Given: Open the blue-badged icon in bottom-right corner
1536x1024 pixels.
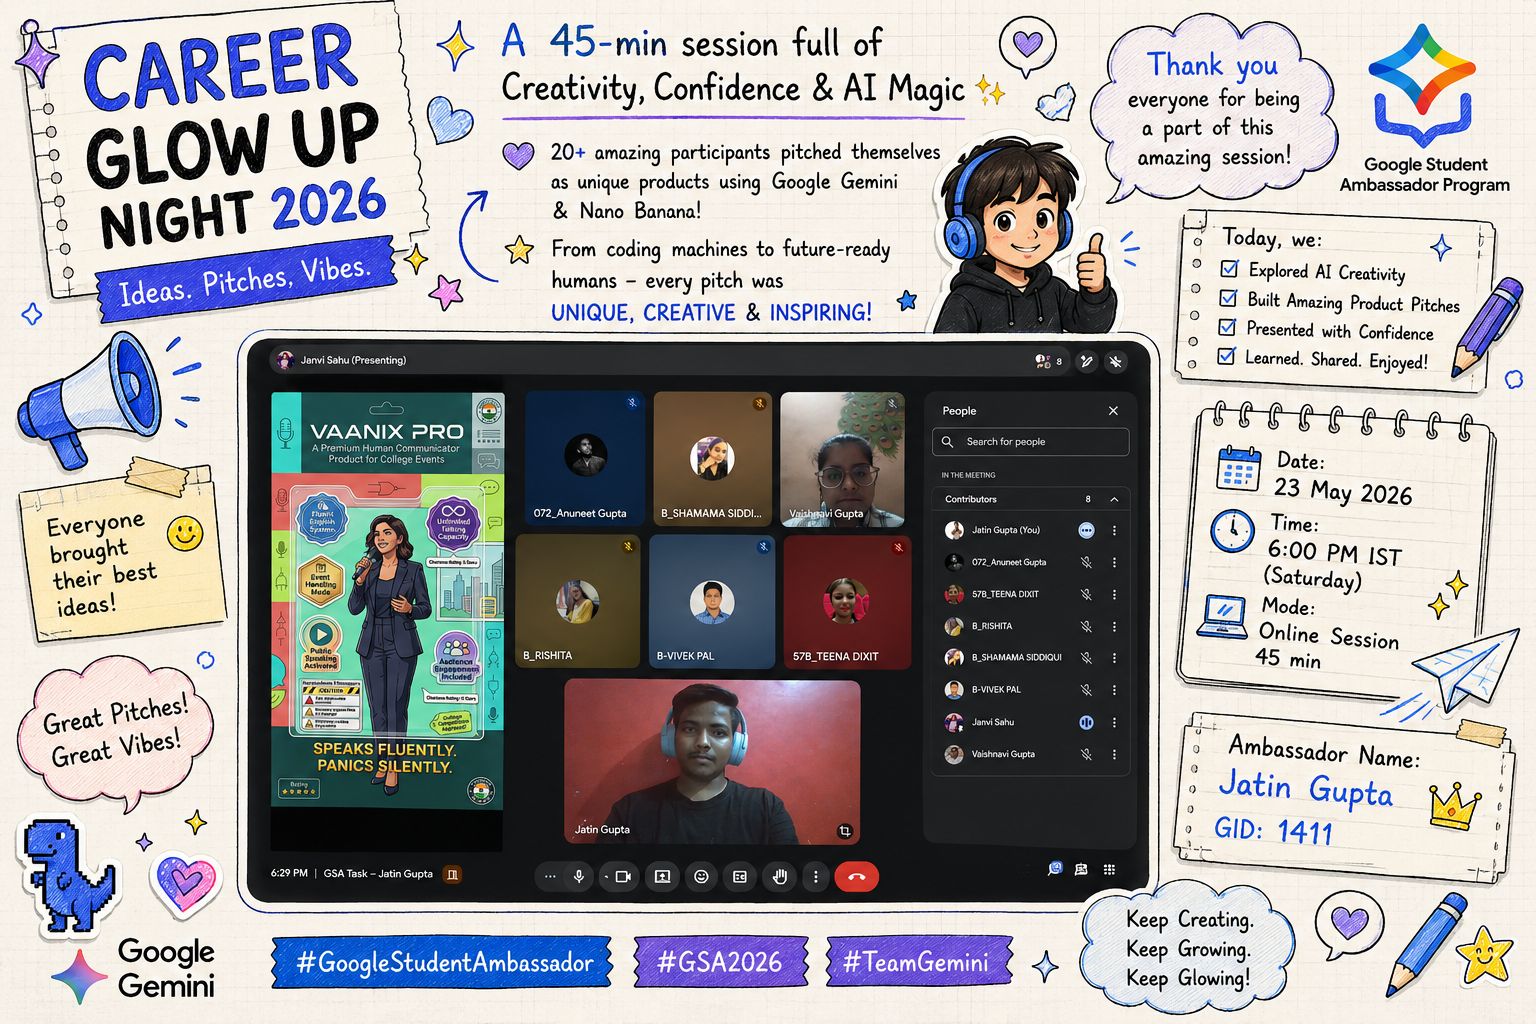Looking at the screenshot, I should (x=1055, y=868).
